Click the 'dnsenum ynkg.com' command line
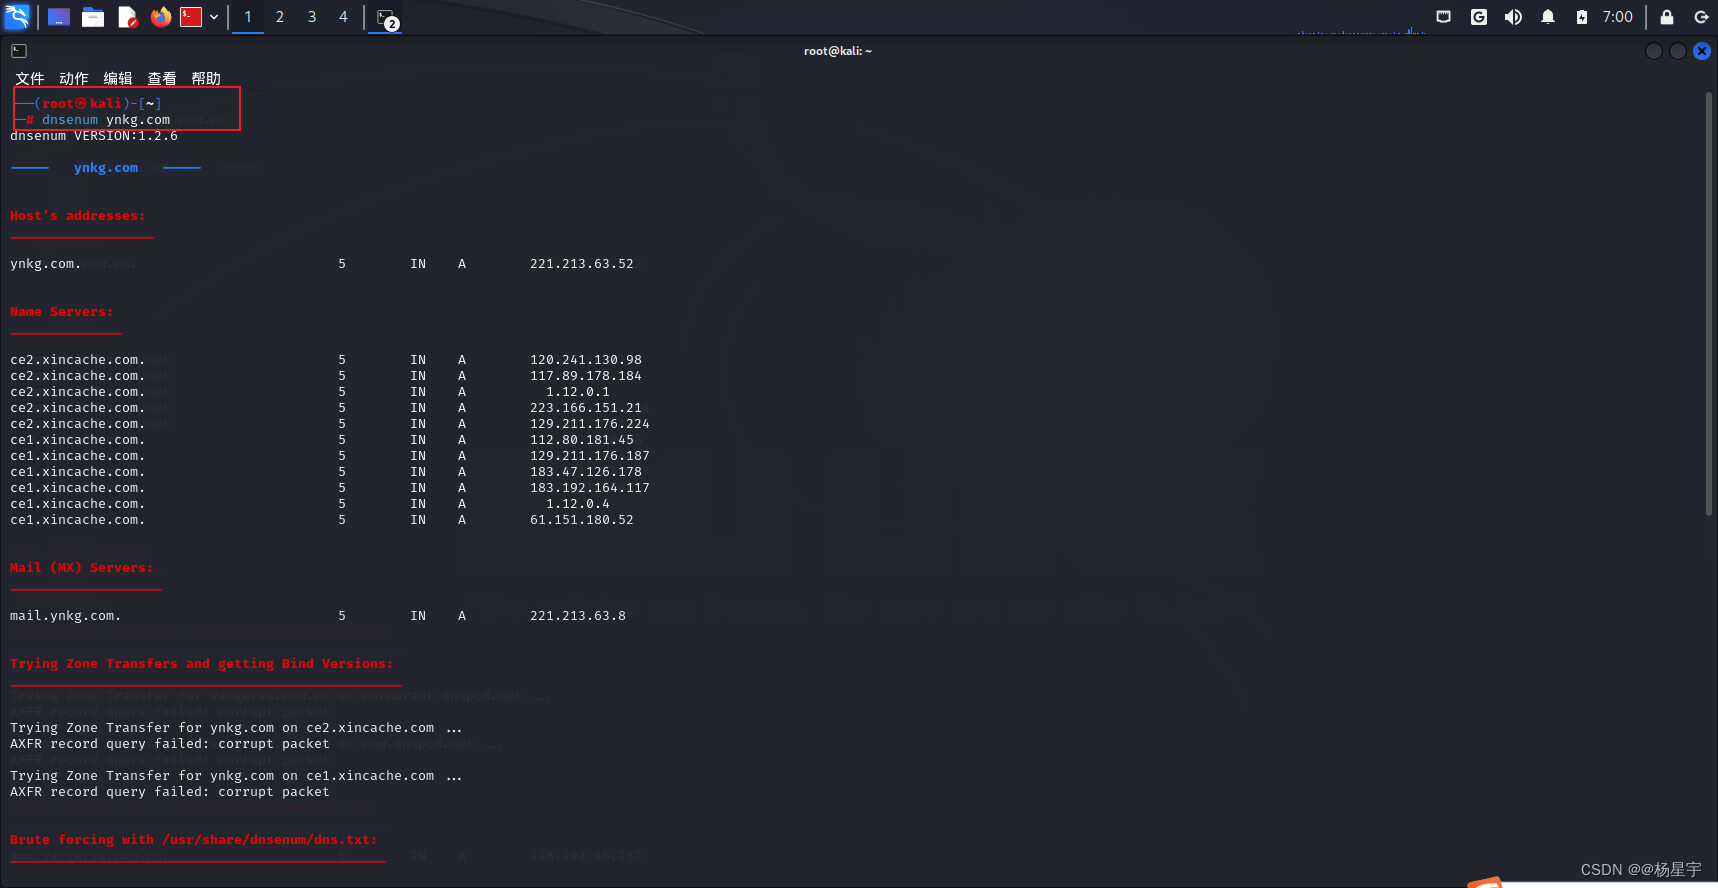1718x888 pixels. [x=106, y=120]
